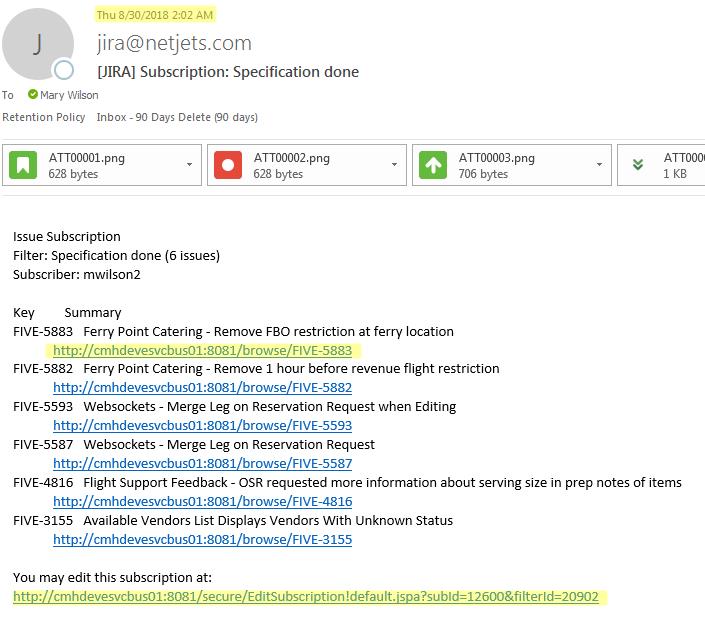Click the FIVE-5593 issue key text
Image resolution: width=705 pixels, height=629 pixels.
pos(43,406)
